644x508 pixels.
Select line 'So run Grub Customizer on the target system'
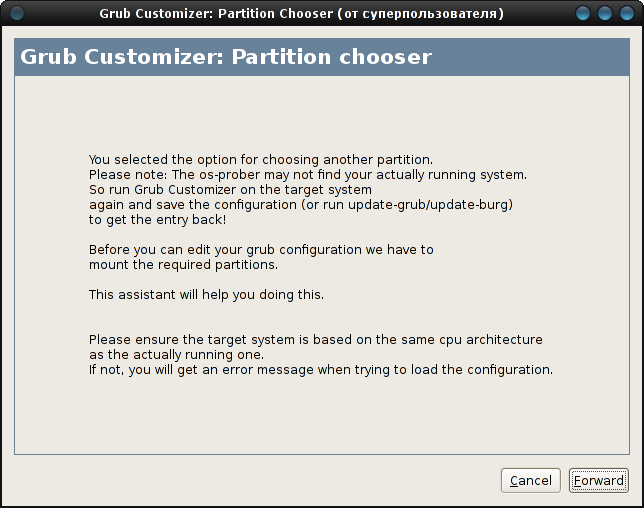(230, 189)
